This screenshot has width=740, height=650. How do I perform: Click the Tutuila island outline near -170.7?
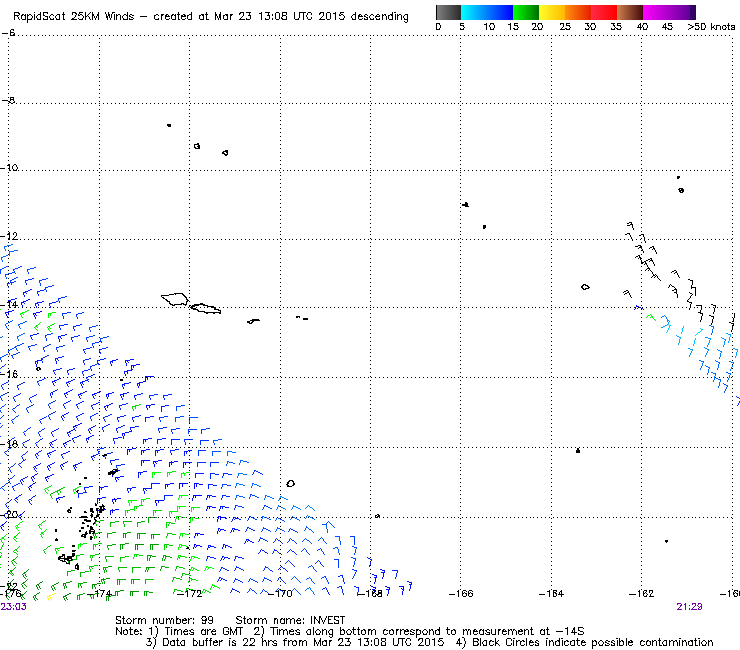[253, 321]
